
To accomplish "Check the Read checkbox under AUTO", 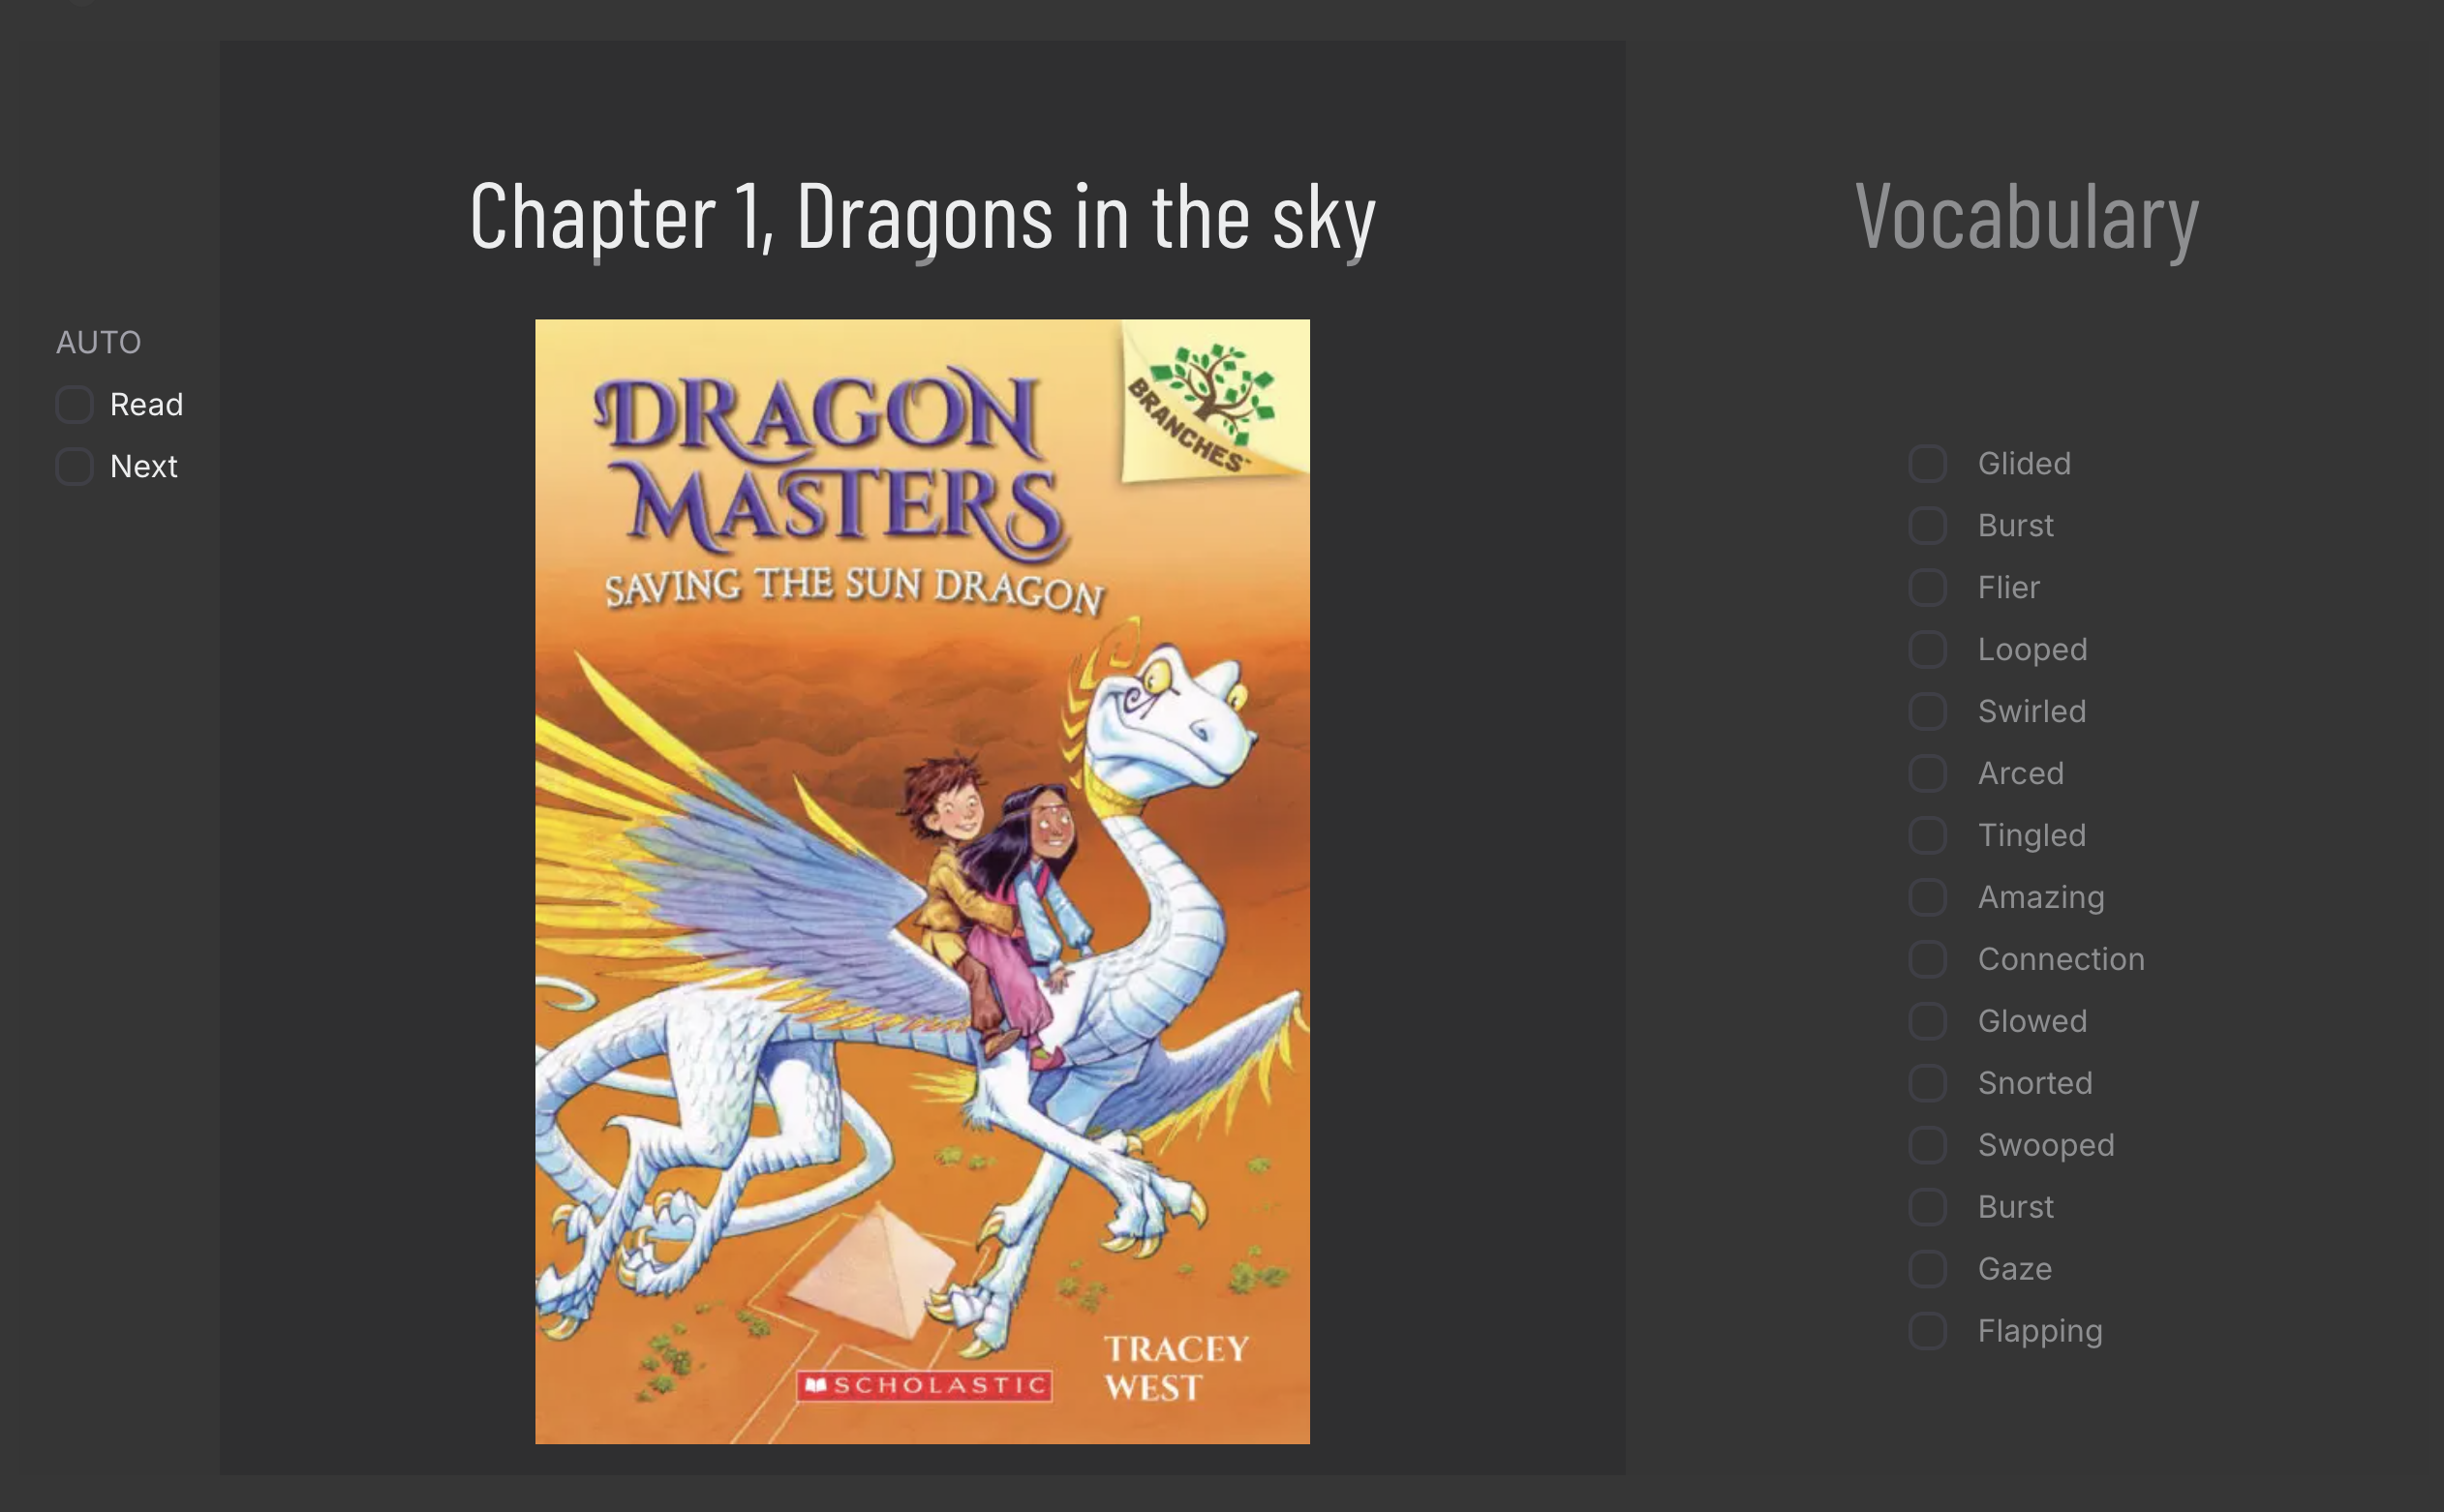I will click(x=74, y=405).
